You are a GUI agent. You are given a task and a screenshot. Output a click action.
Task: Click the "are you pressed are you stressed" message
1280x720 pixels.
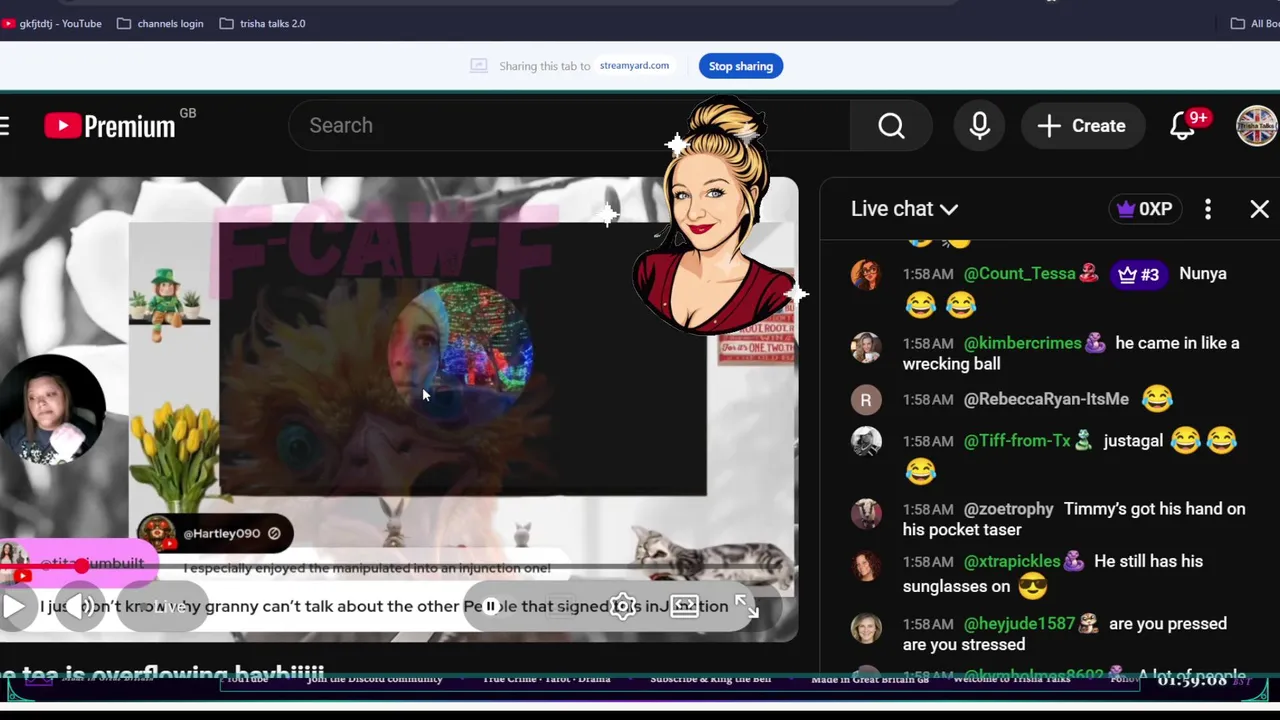click(1065, 634)
